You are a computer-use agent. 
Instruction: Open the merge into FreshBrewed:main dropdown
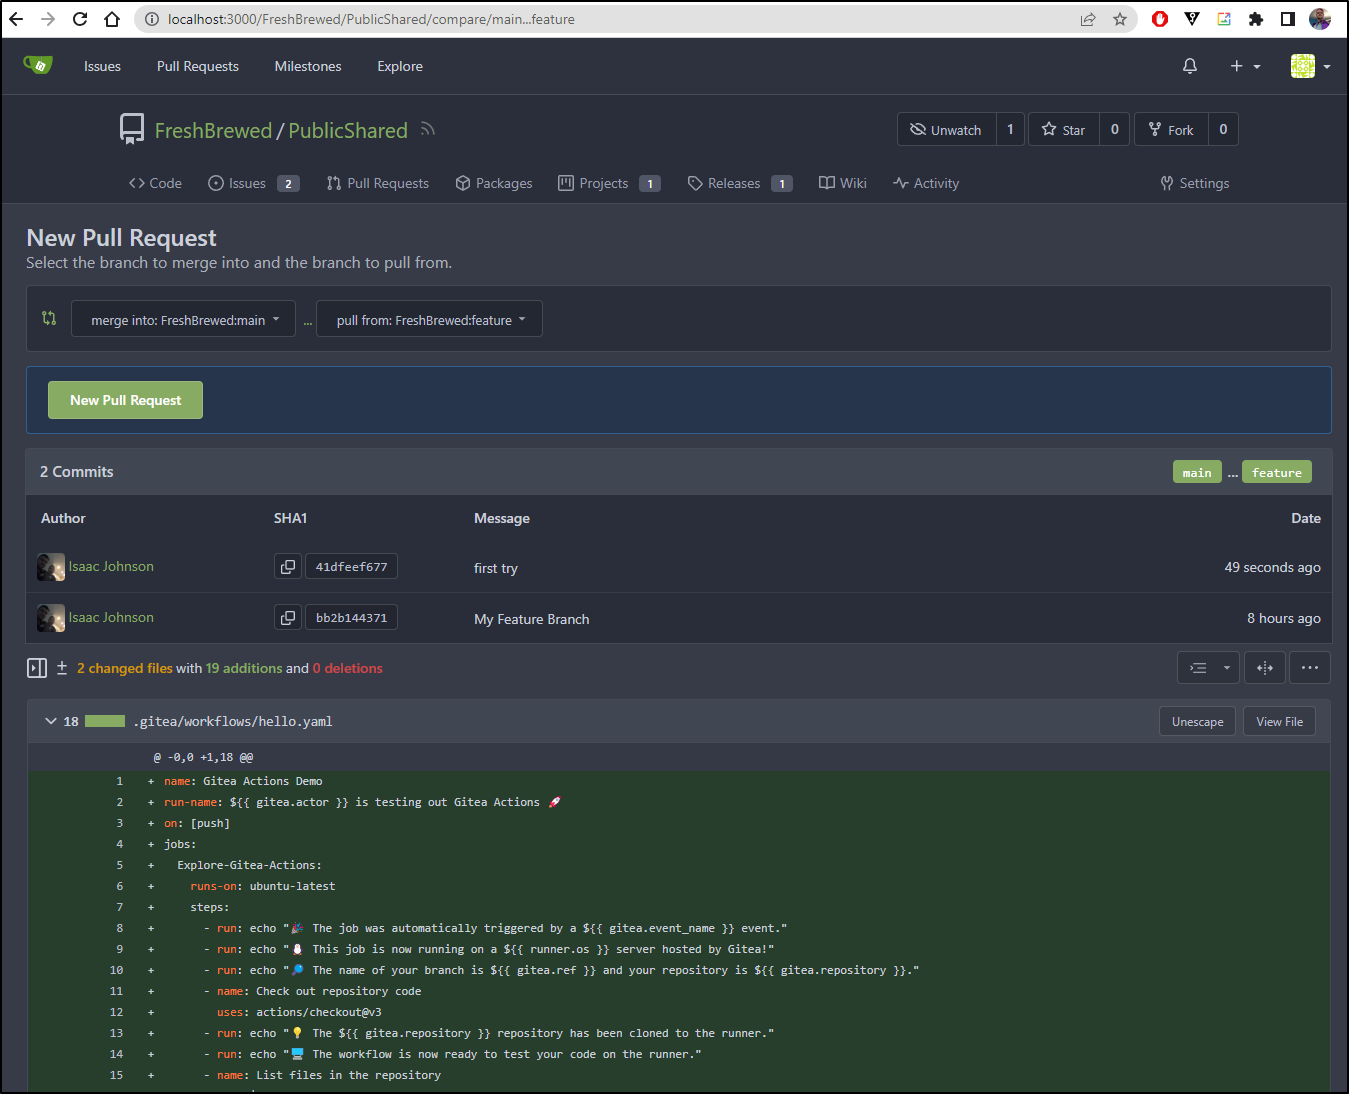(x=183, y=319)
